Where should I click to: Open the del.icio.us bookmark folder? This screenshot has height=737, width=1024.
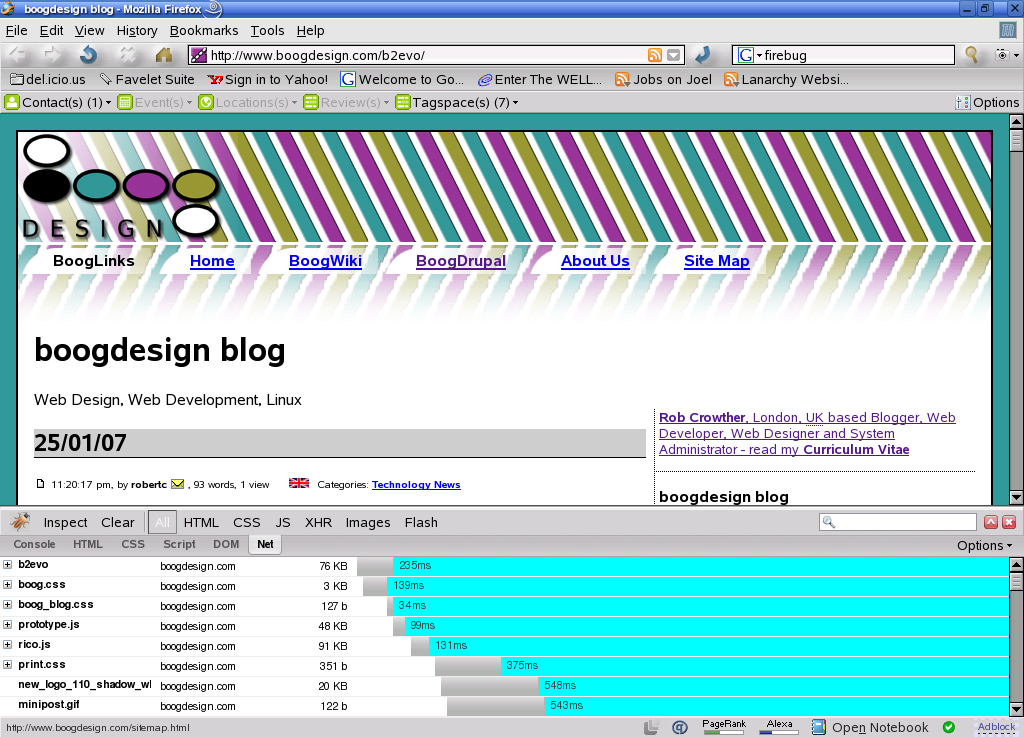(x=48, y=80)
